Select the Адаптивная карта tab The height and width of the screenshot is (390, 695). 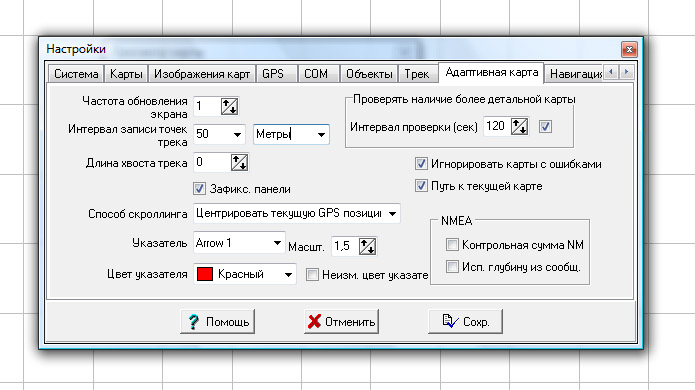pos(492,72)
